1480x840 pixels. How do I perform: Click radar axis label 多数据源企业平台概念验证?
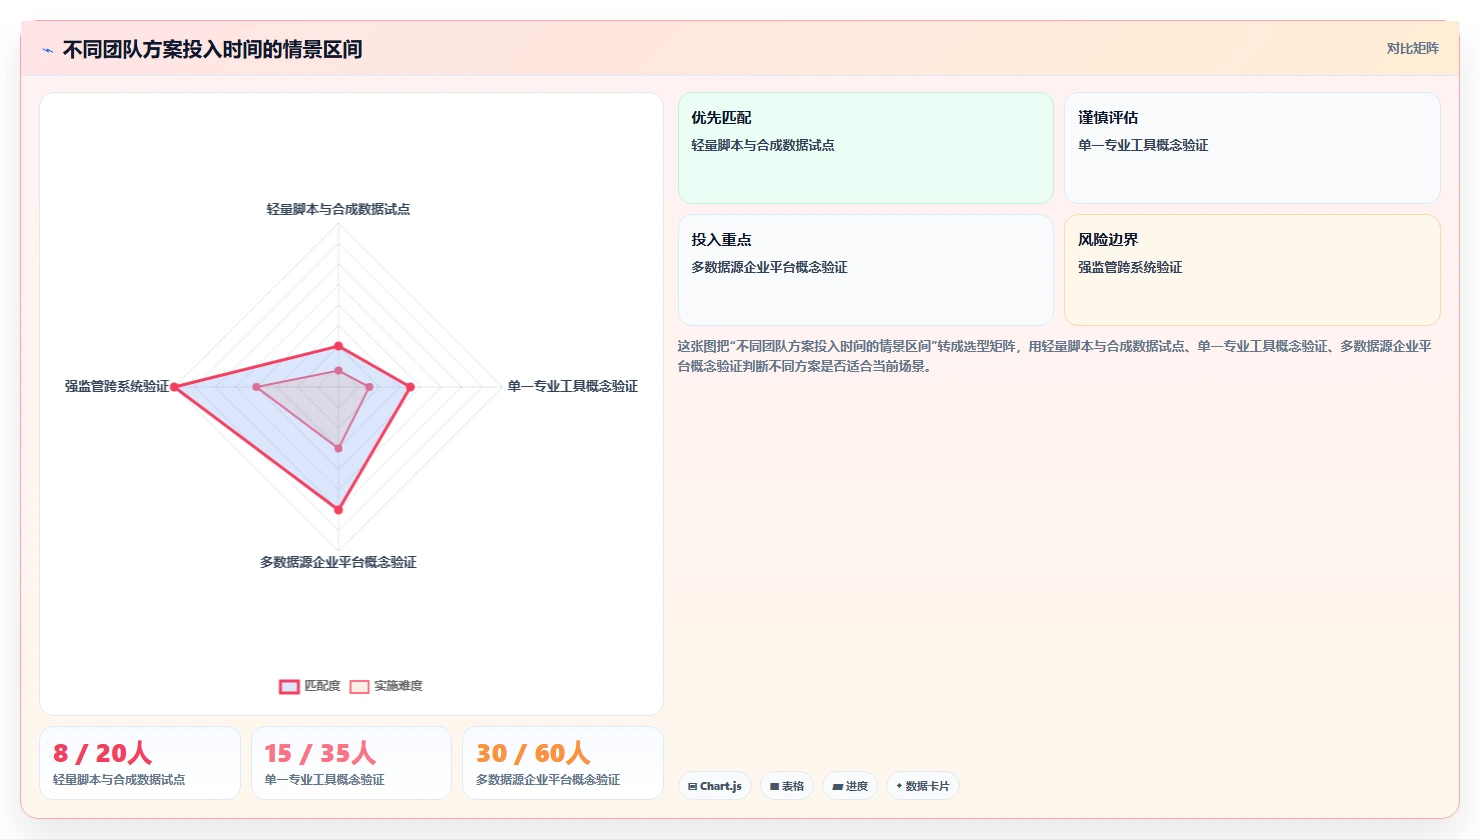tap(338, 562)
